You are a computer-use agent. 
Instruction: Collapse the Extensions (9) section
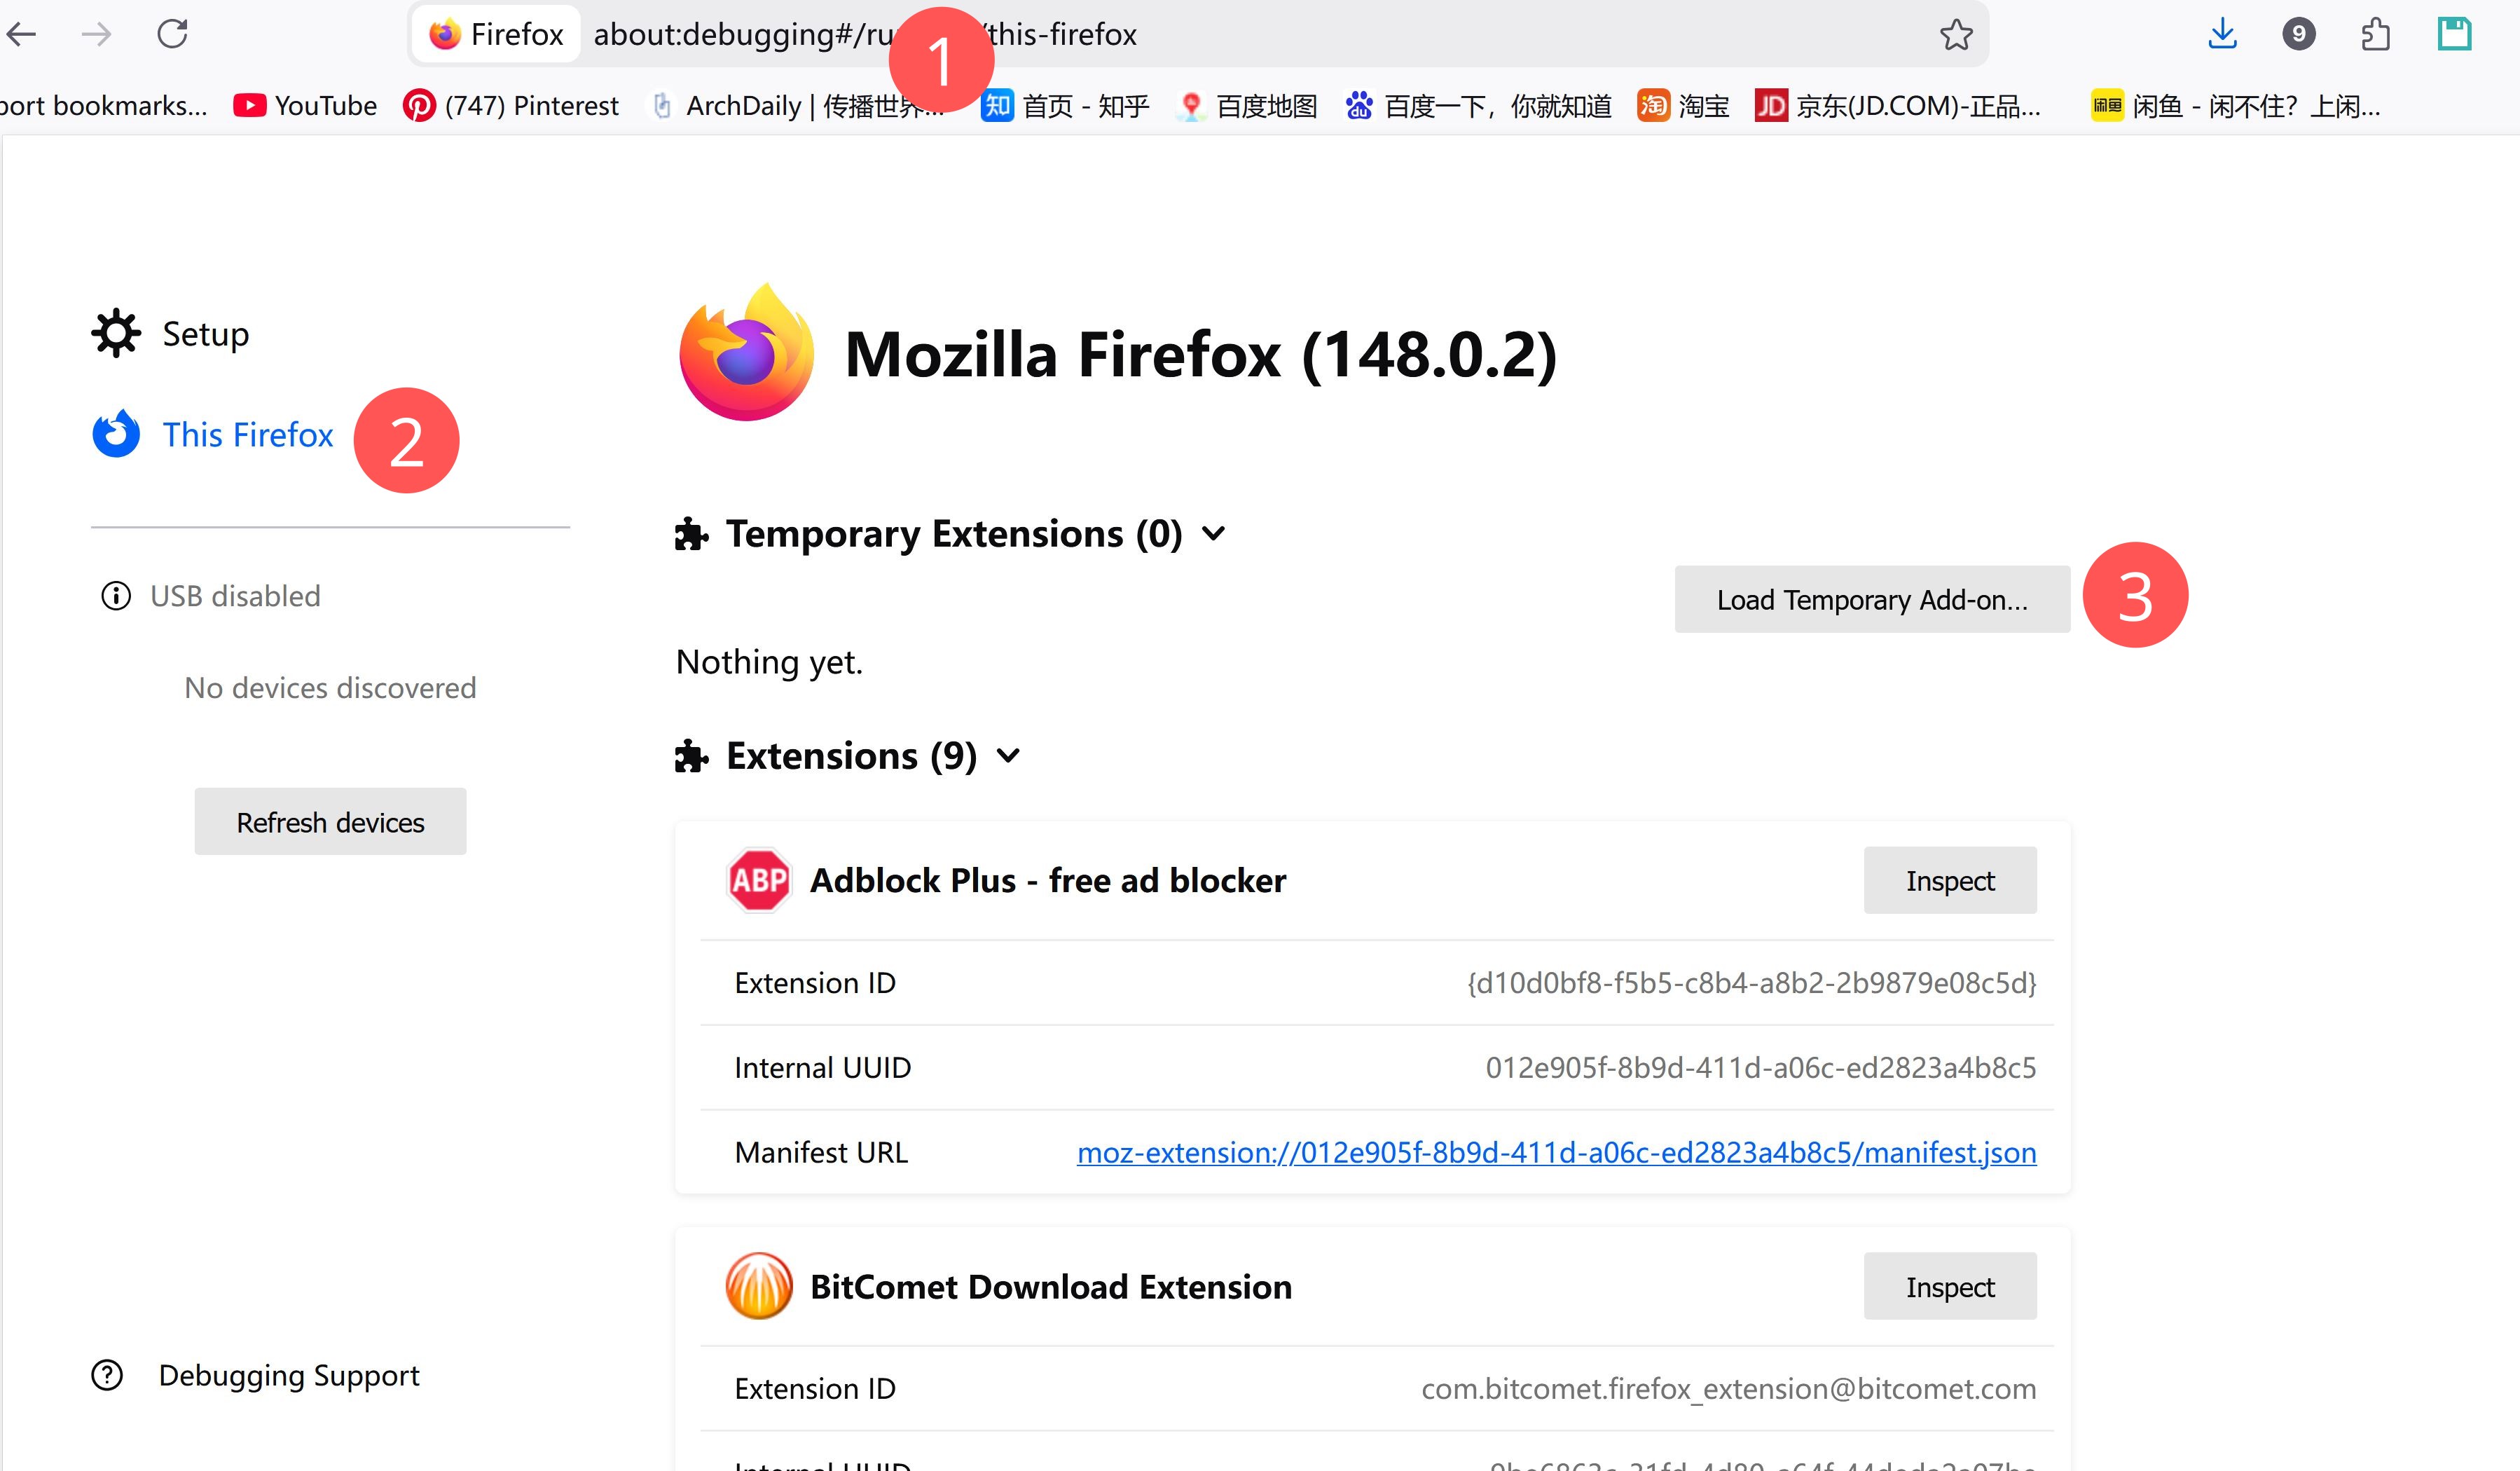click(1009, 756)
